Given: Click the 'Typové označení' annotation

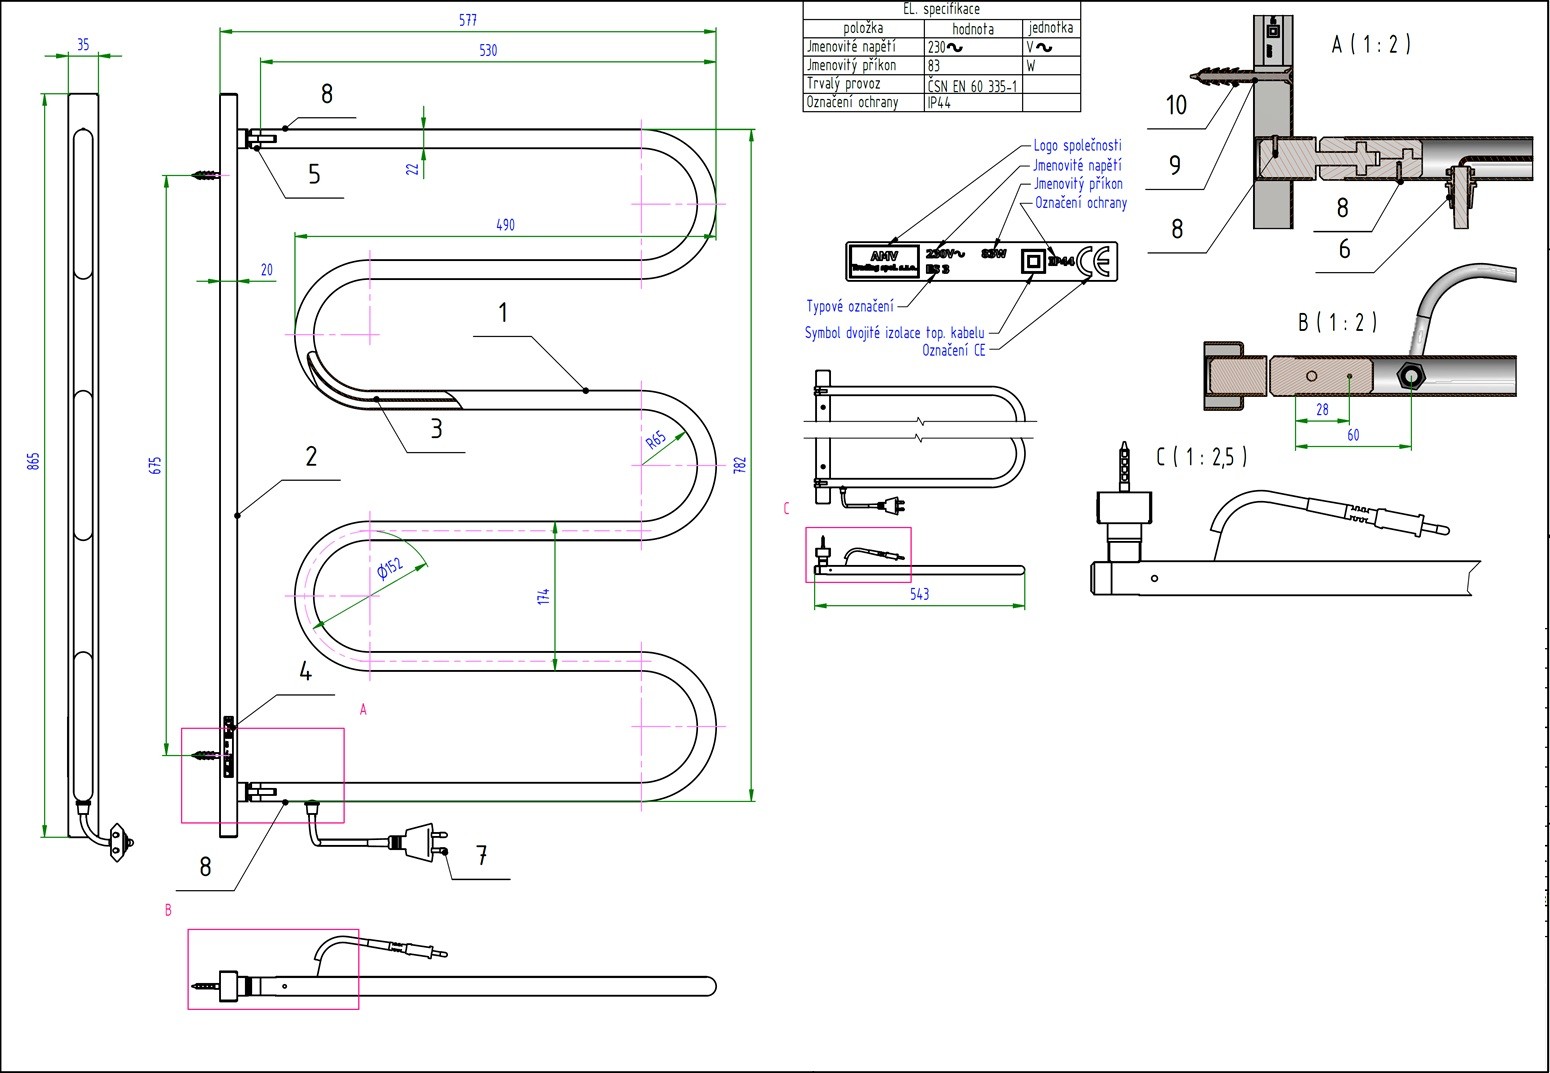Looking at the screenshot, I should click(x=850, y=306).
